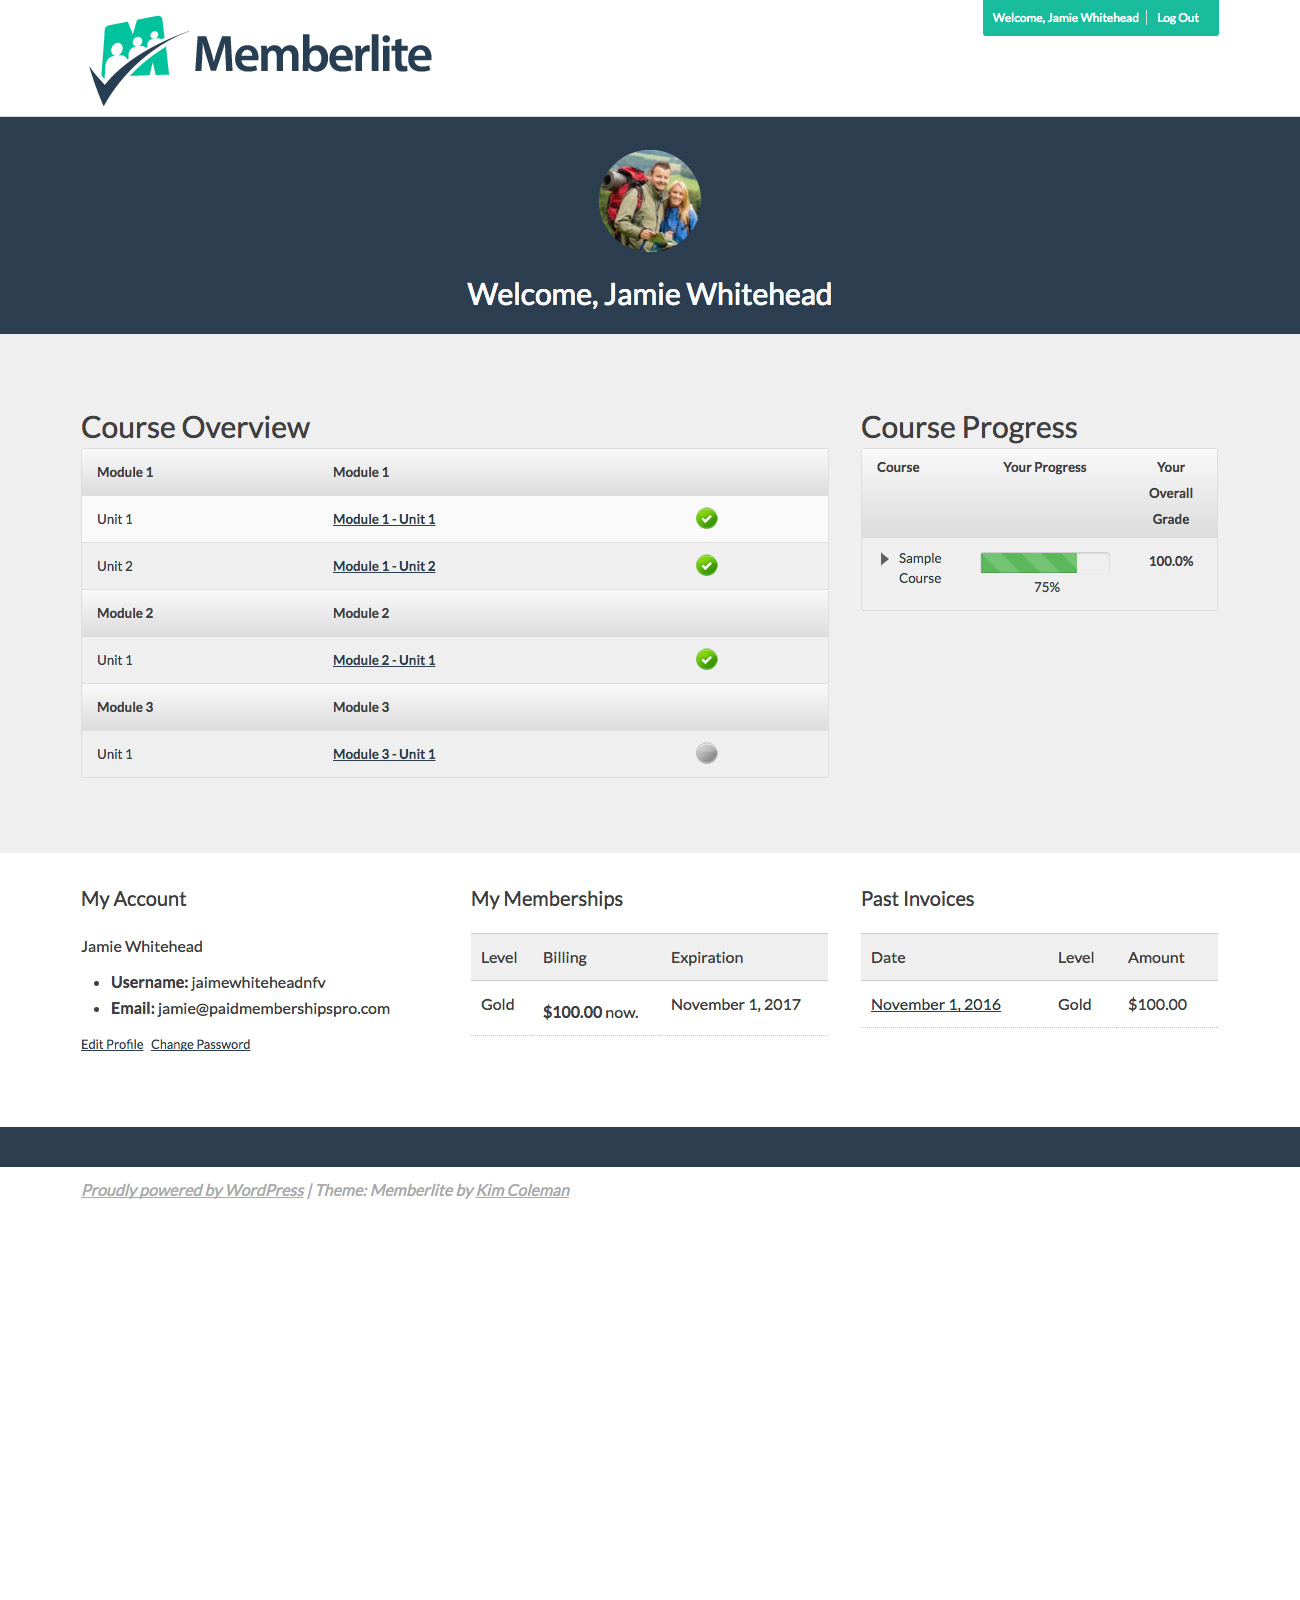This screenshot has height=1600, width=1300.
Task: Click the My Account heading
Action: click(x=134, y=898)
